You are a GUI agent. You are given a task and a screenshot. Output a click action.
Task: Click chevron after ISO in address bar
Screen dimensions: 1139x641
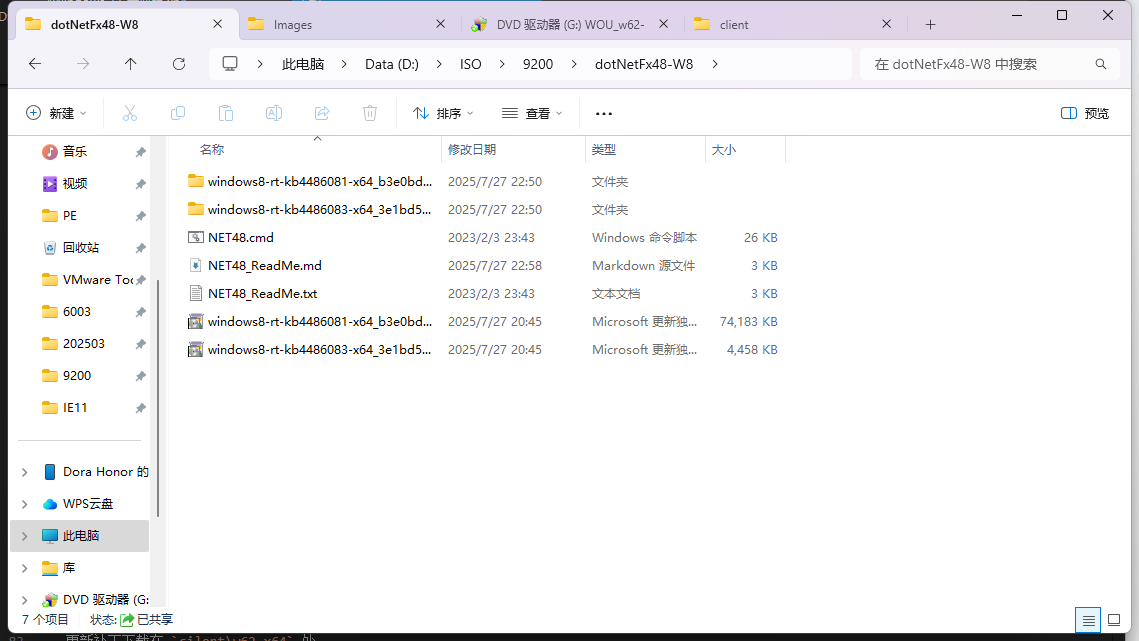501,64
